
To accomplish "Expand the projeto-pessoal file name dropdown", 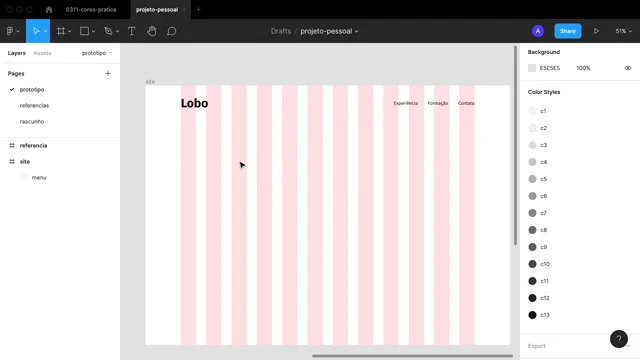I will coord(329,31).
